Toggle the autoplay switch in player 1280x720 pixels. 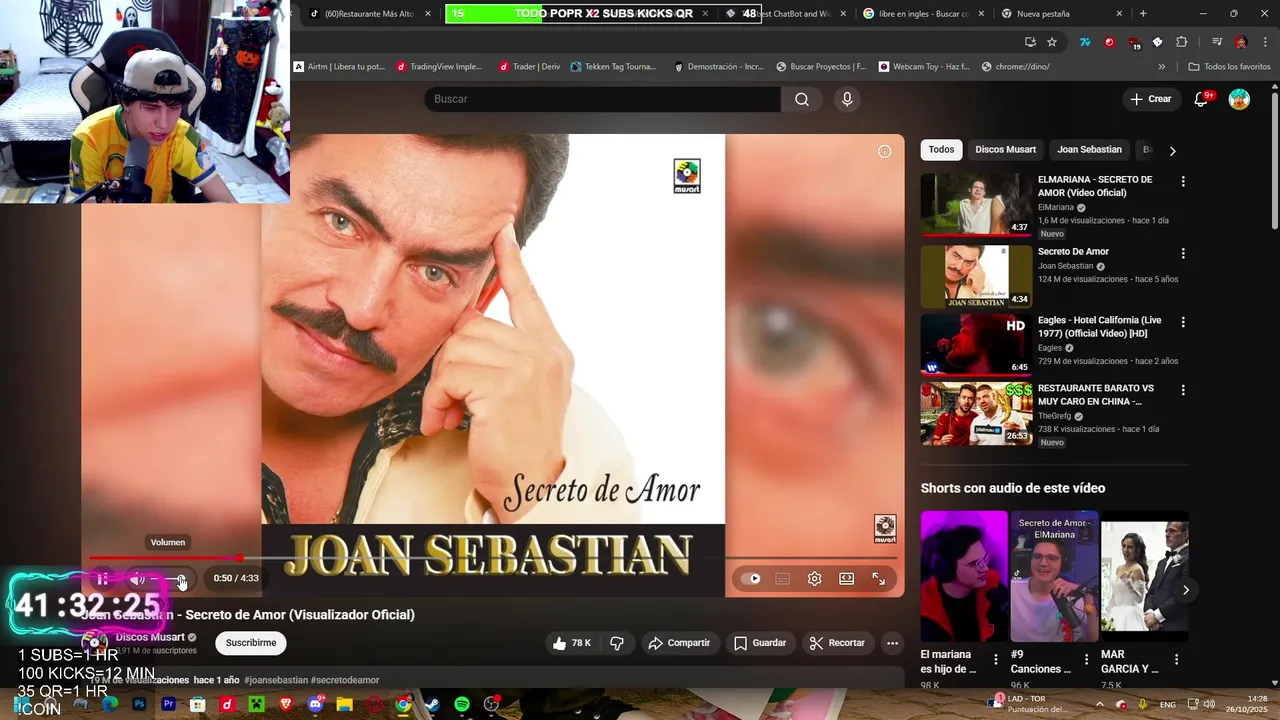pyautogui.click(x=752, y=578)
